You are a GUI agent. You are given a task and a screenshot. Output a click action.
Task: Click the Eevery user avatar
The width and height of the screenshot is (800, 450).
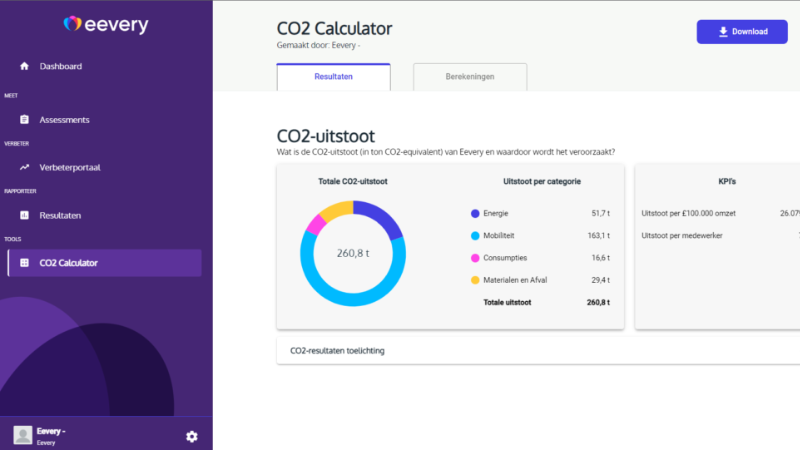pos(22,435)
